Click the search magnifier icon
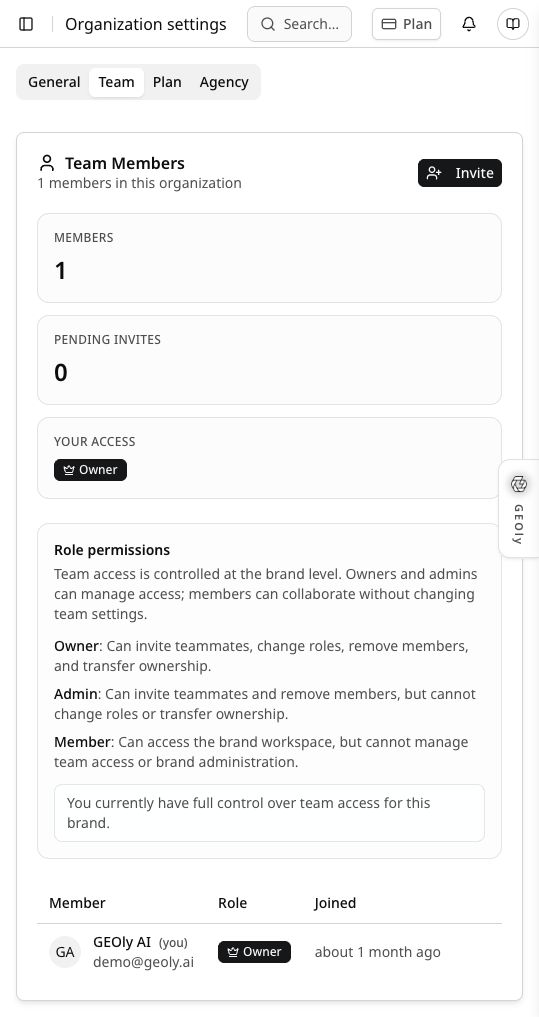This screenshot has height=1017, width=539. click(268, 24)
